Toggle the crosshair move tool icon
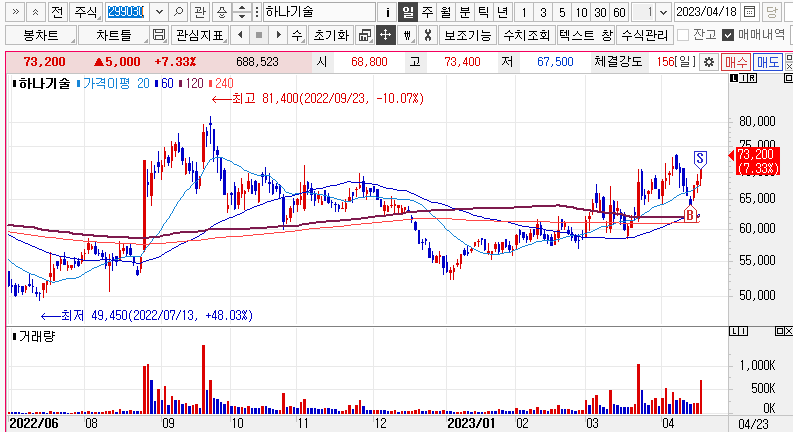 pos(385,35)
